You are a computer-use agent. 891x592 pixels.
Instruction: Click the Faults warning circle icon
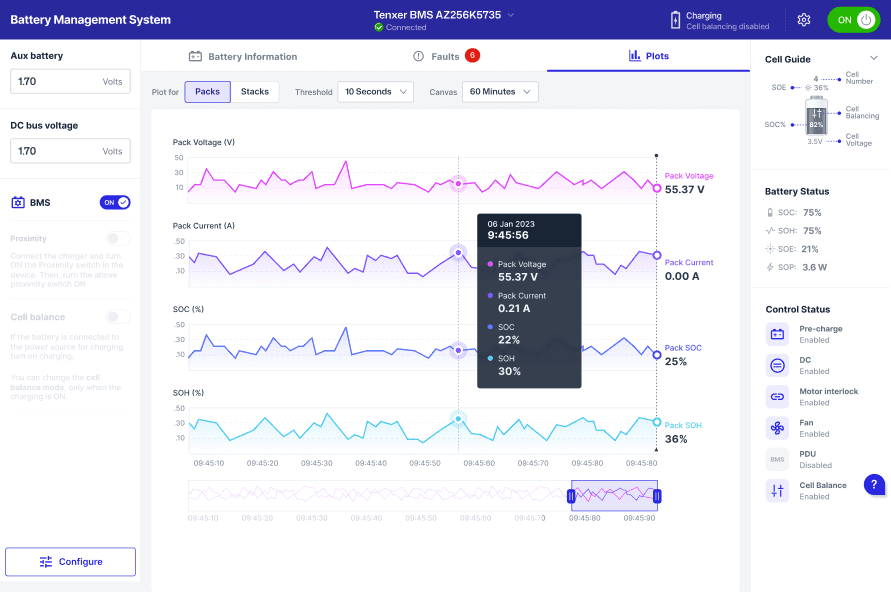pos(419,56)
